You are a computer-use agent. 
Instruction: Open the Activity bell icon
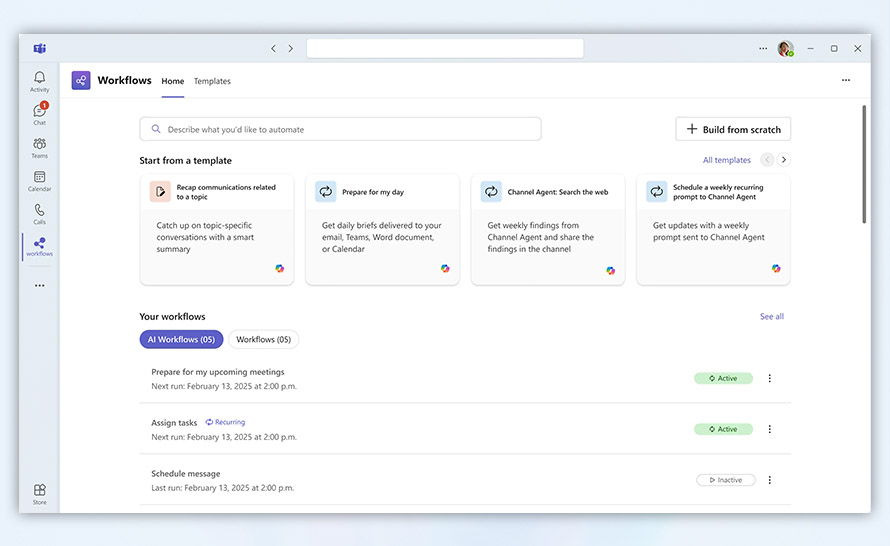pos(39,81)
